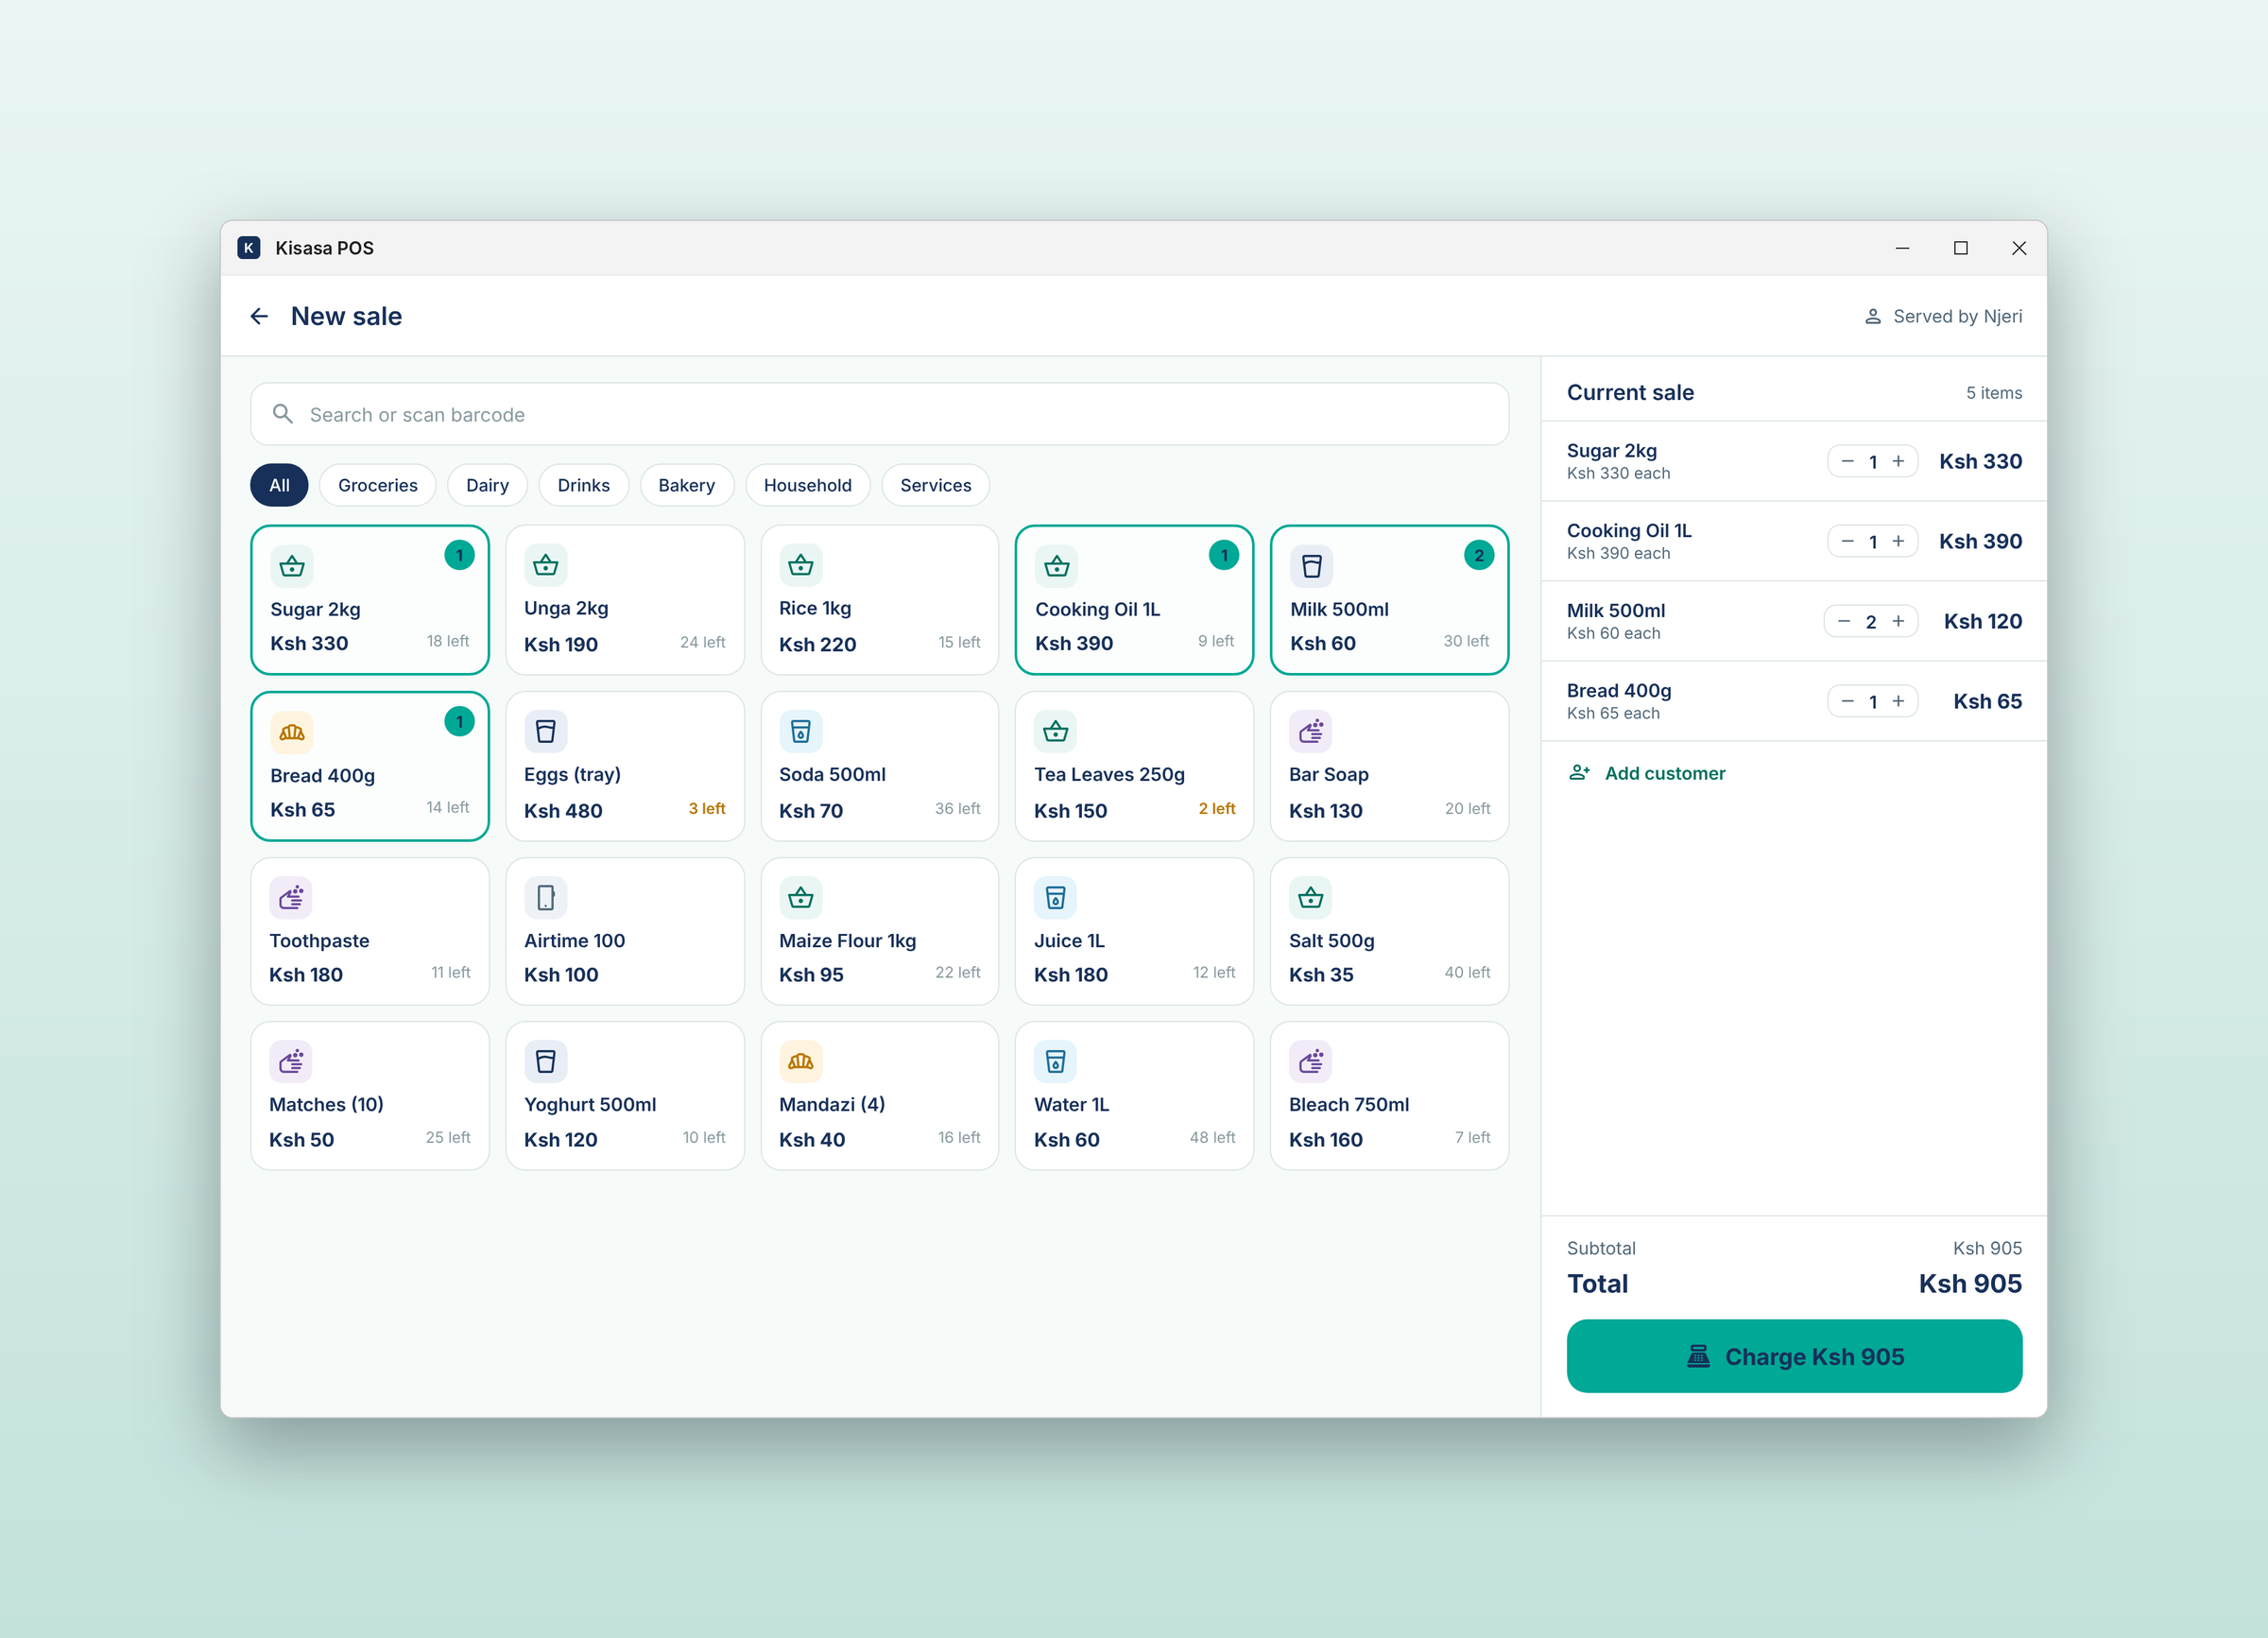2268x1638 pixels.
Task: Focus the Search or scan barcode field
Action: point(879,414)
